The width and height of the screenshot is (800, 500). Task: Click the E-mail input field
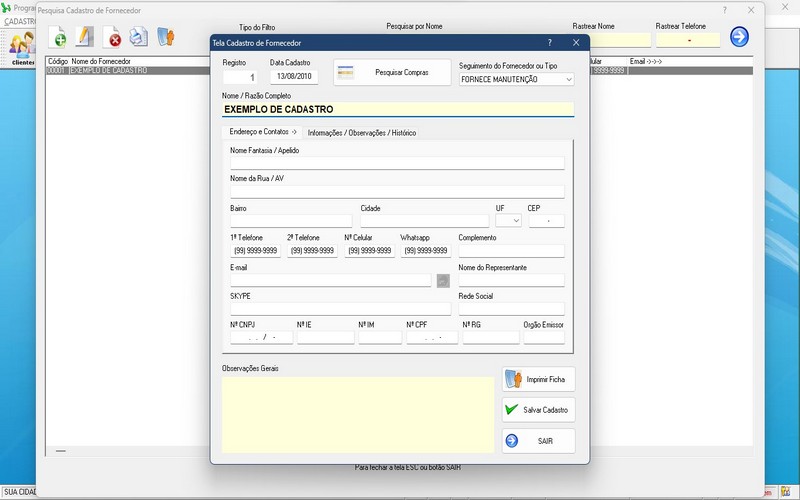tap(331, 281)
